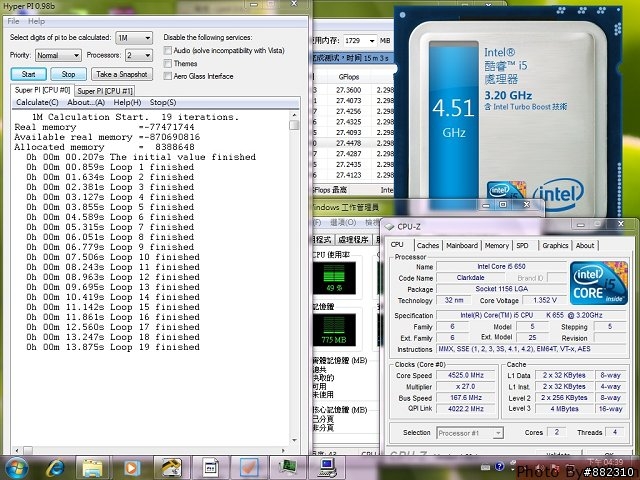Toggle the Aero Glass Interface checkbox
The image size is (640, 480).
coord(167,76)
